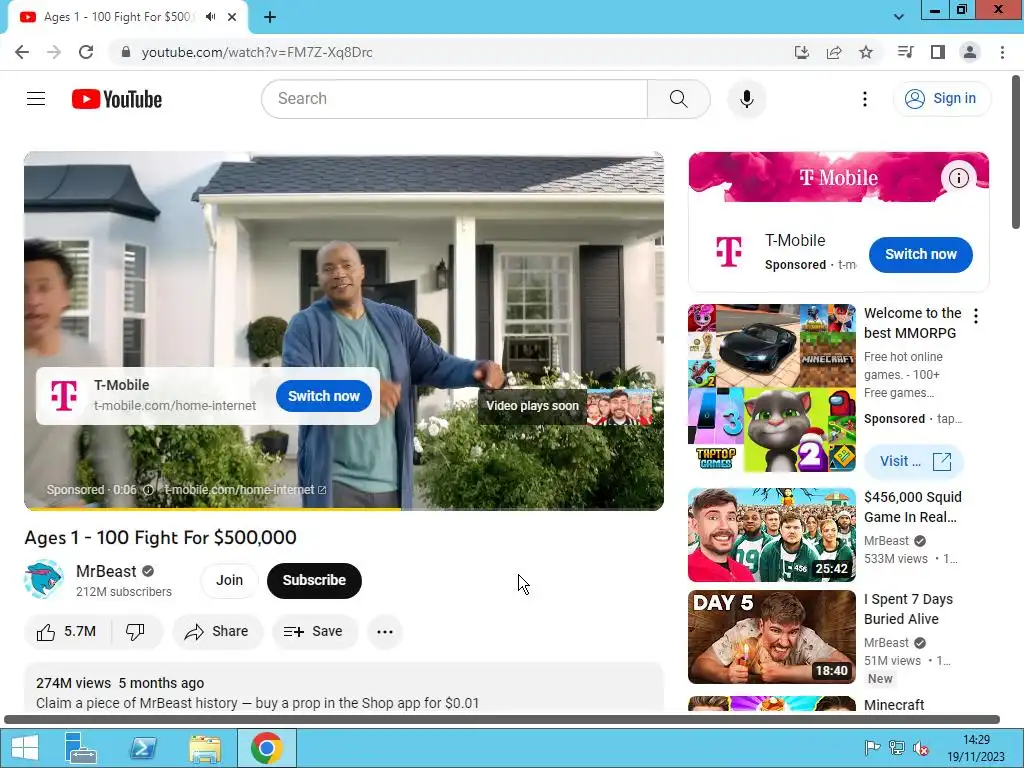Click the Sign in button
This screenshot has width=1024, height=768.
pos(941,99)
